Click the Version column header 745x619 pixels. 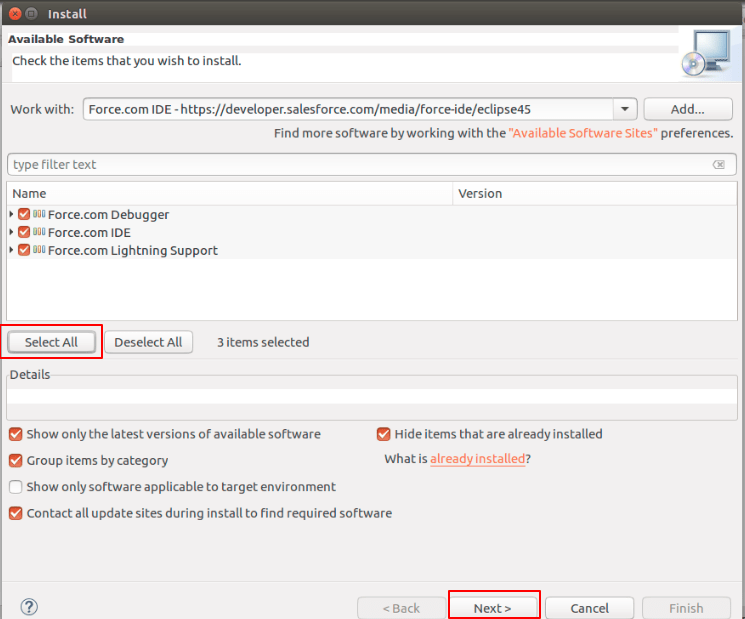click(594, 193)
